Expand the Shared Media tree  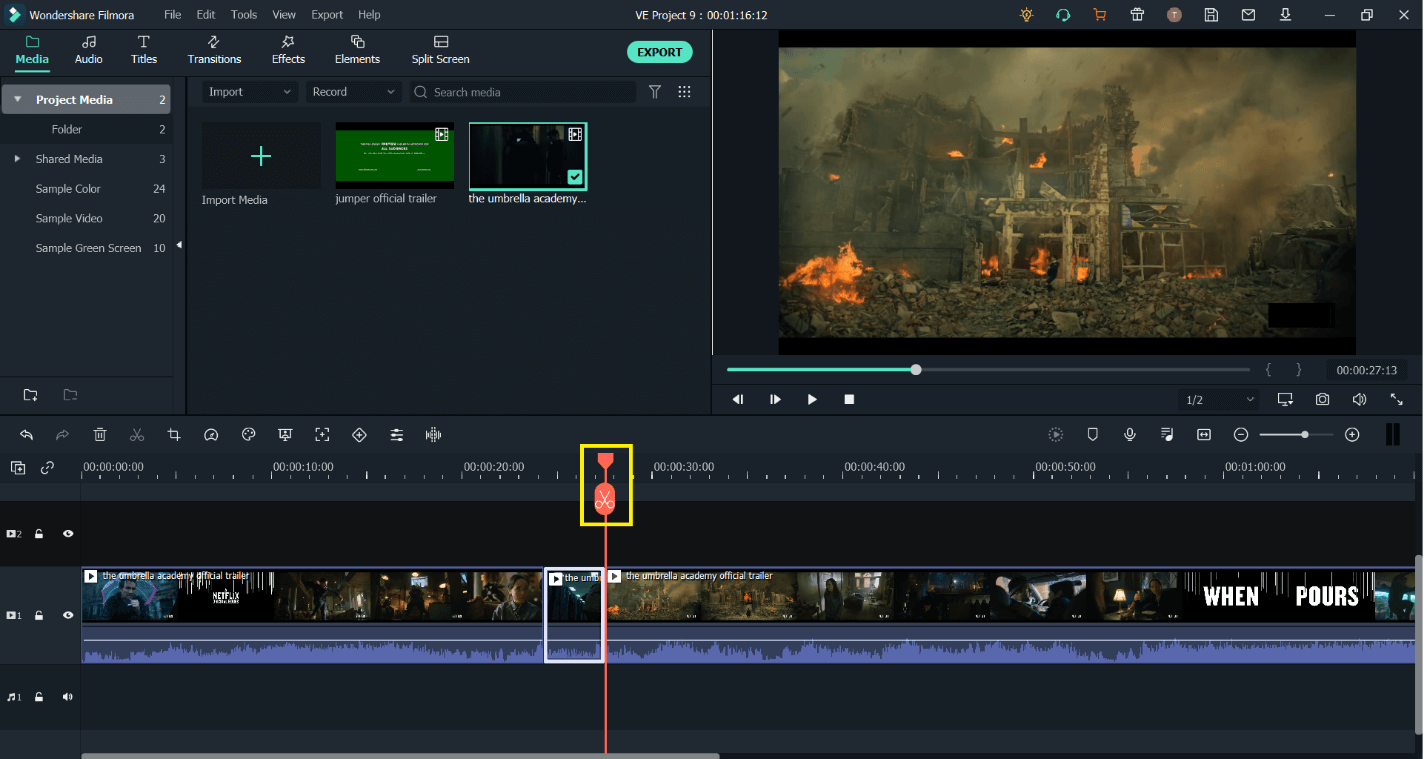tap(17, 159)
